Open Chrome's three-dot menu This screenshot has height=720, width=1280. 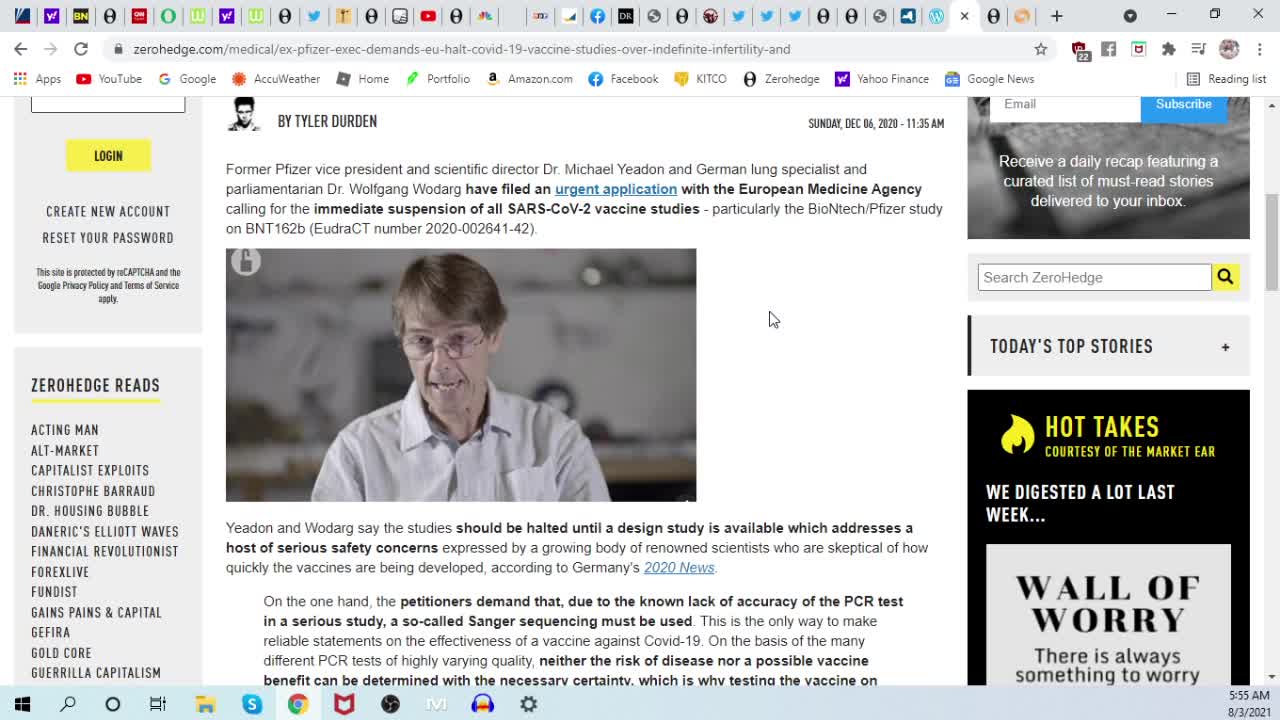pos(1258,49)
